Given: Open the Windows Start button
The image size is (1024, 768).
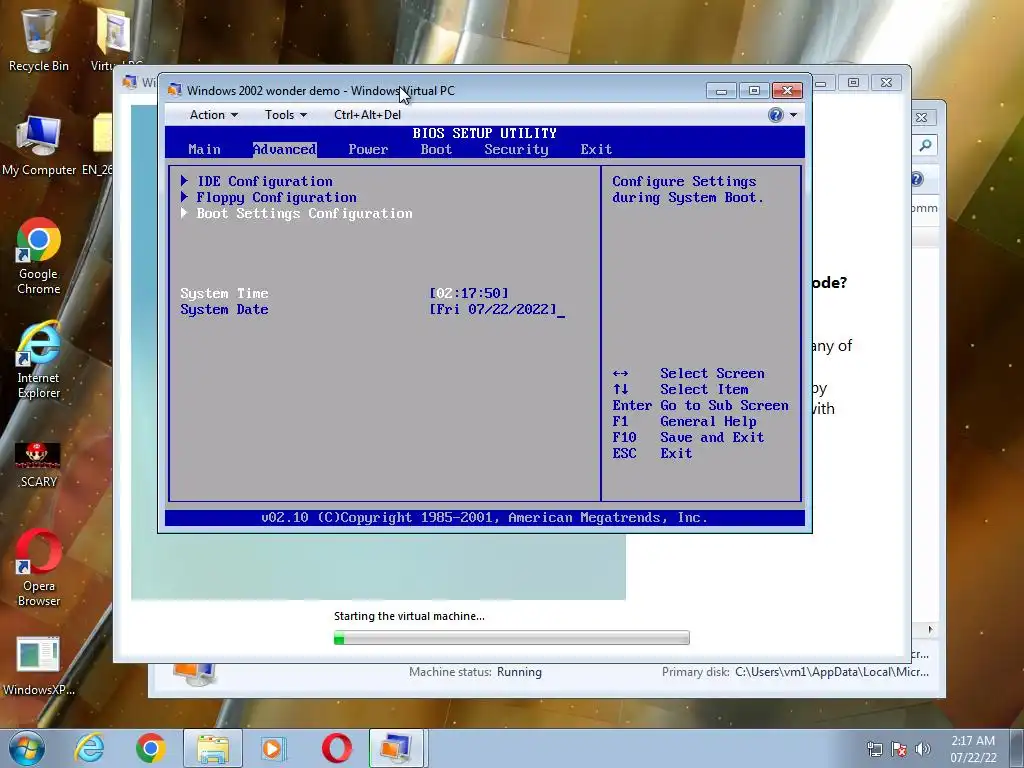Looking at the screenshot, I should coord(27,748).
